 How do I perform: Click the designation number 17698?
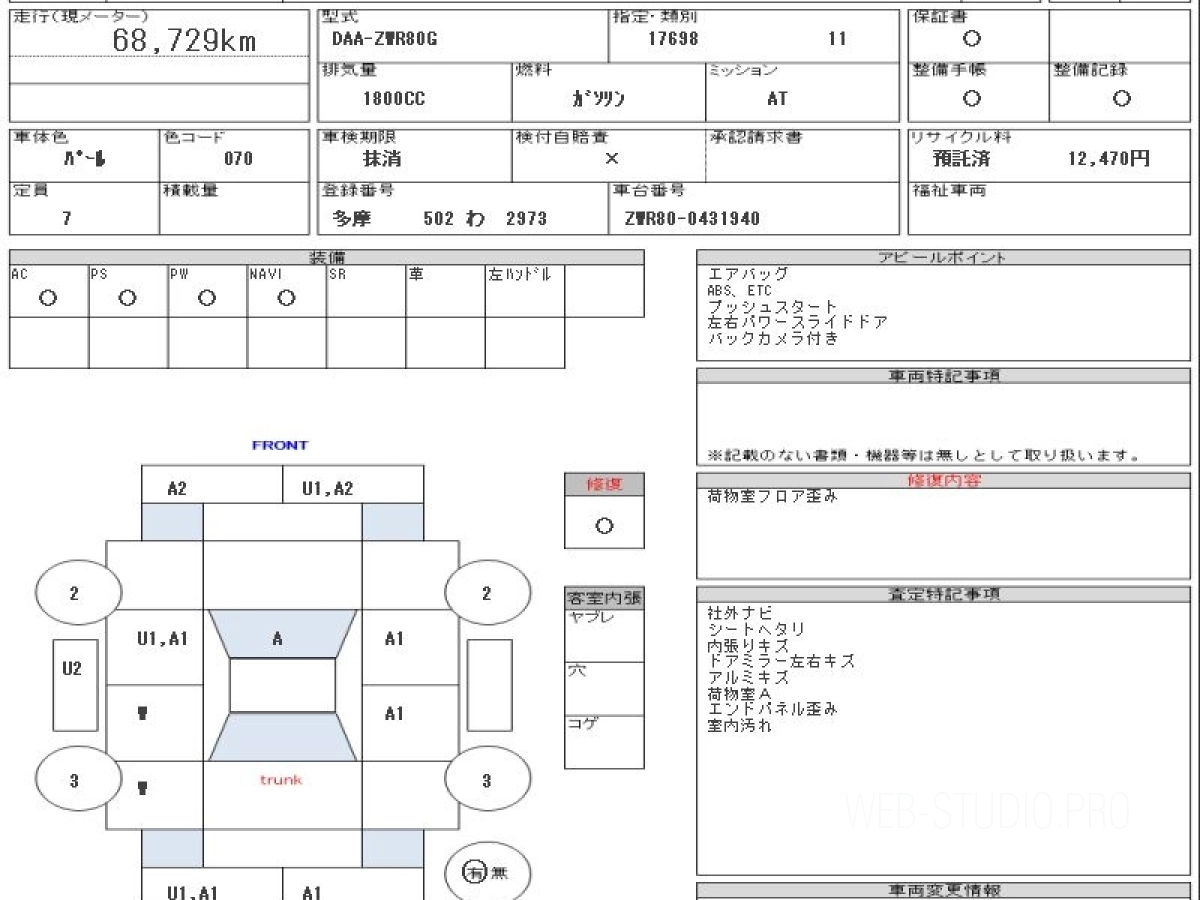pos(673,39)
